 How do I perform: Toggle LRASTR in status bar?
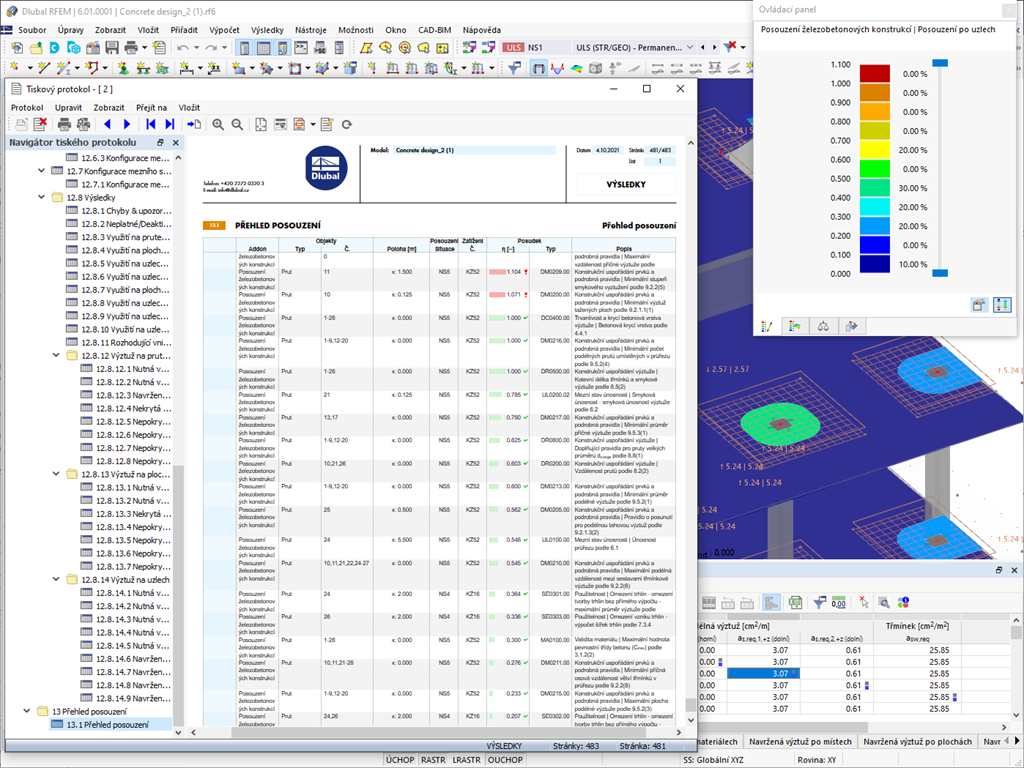tap(466, 760)
